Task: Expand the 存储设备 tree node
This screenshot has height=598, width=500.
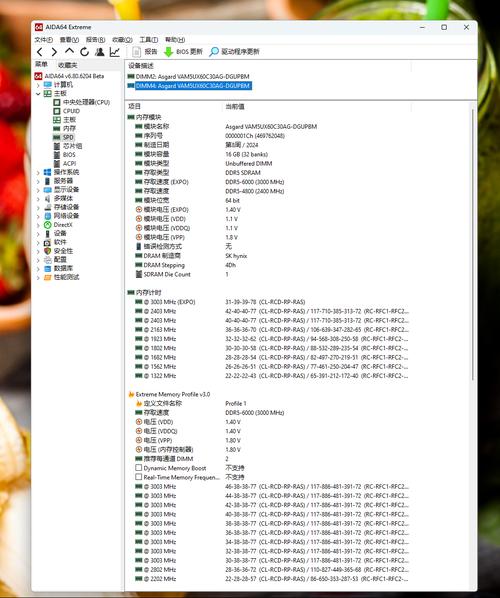Action: pos(38,207)
